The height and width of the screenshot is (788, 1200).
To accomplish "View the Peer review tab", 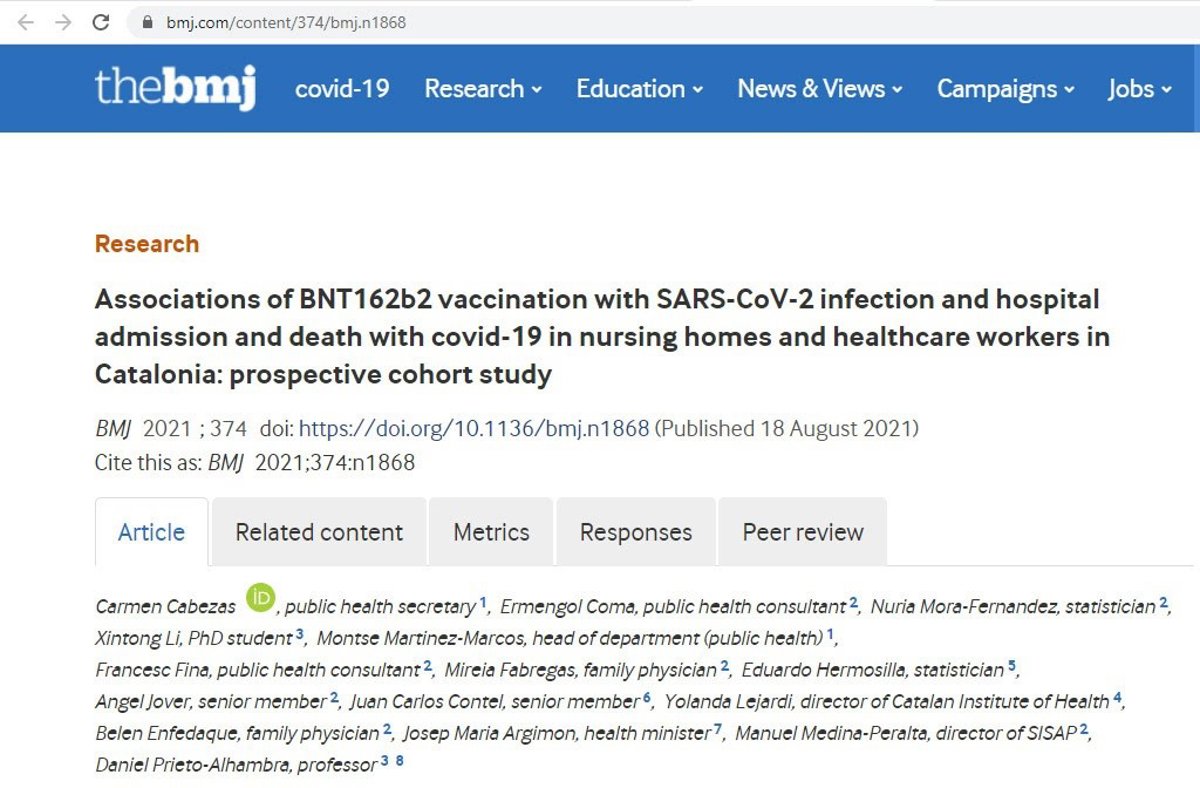I will [803, 532].
